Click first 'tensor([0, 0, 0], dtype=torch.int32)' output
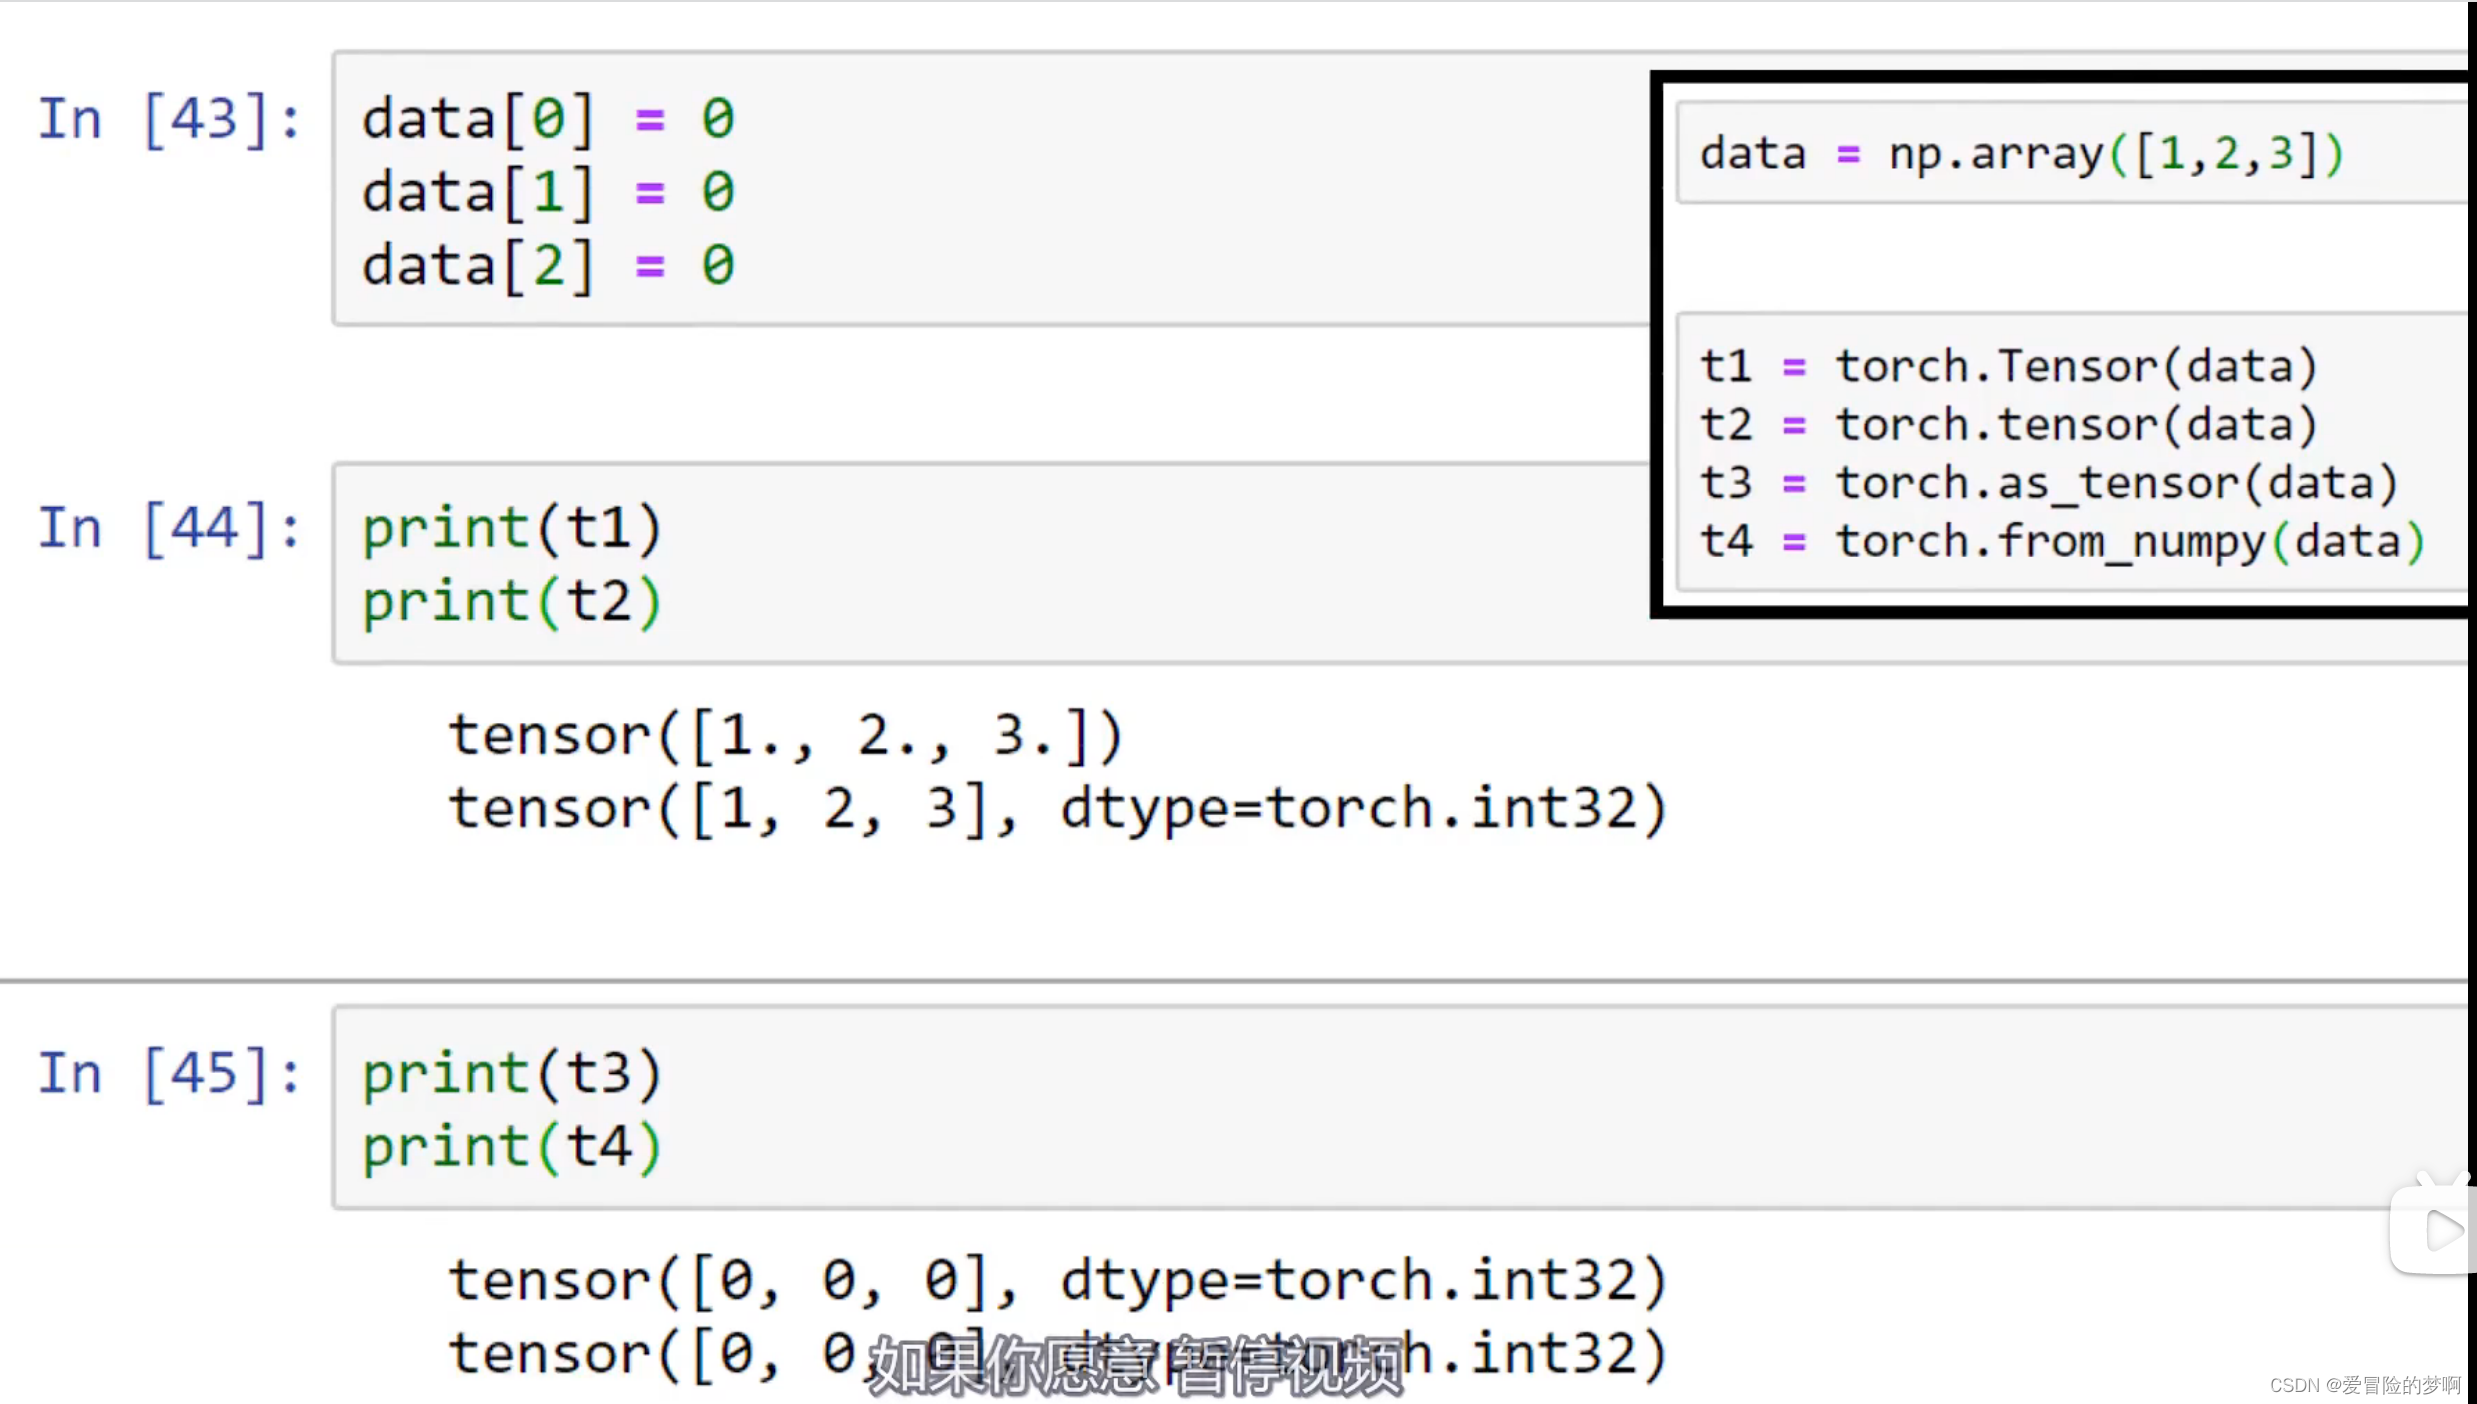This screenshot has height=1404, width=2477. click(x=1058, y=1281)
